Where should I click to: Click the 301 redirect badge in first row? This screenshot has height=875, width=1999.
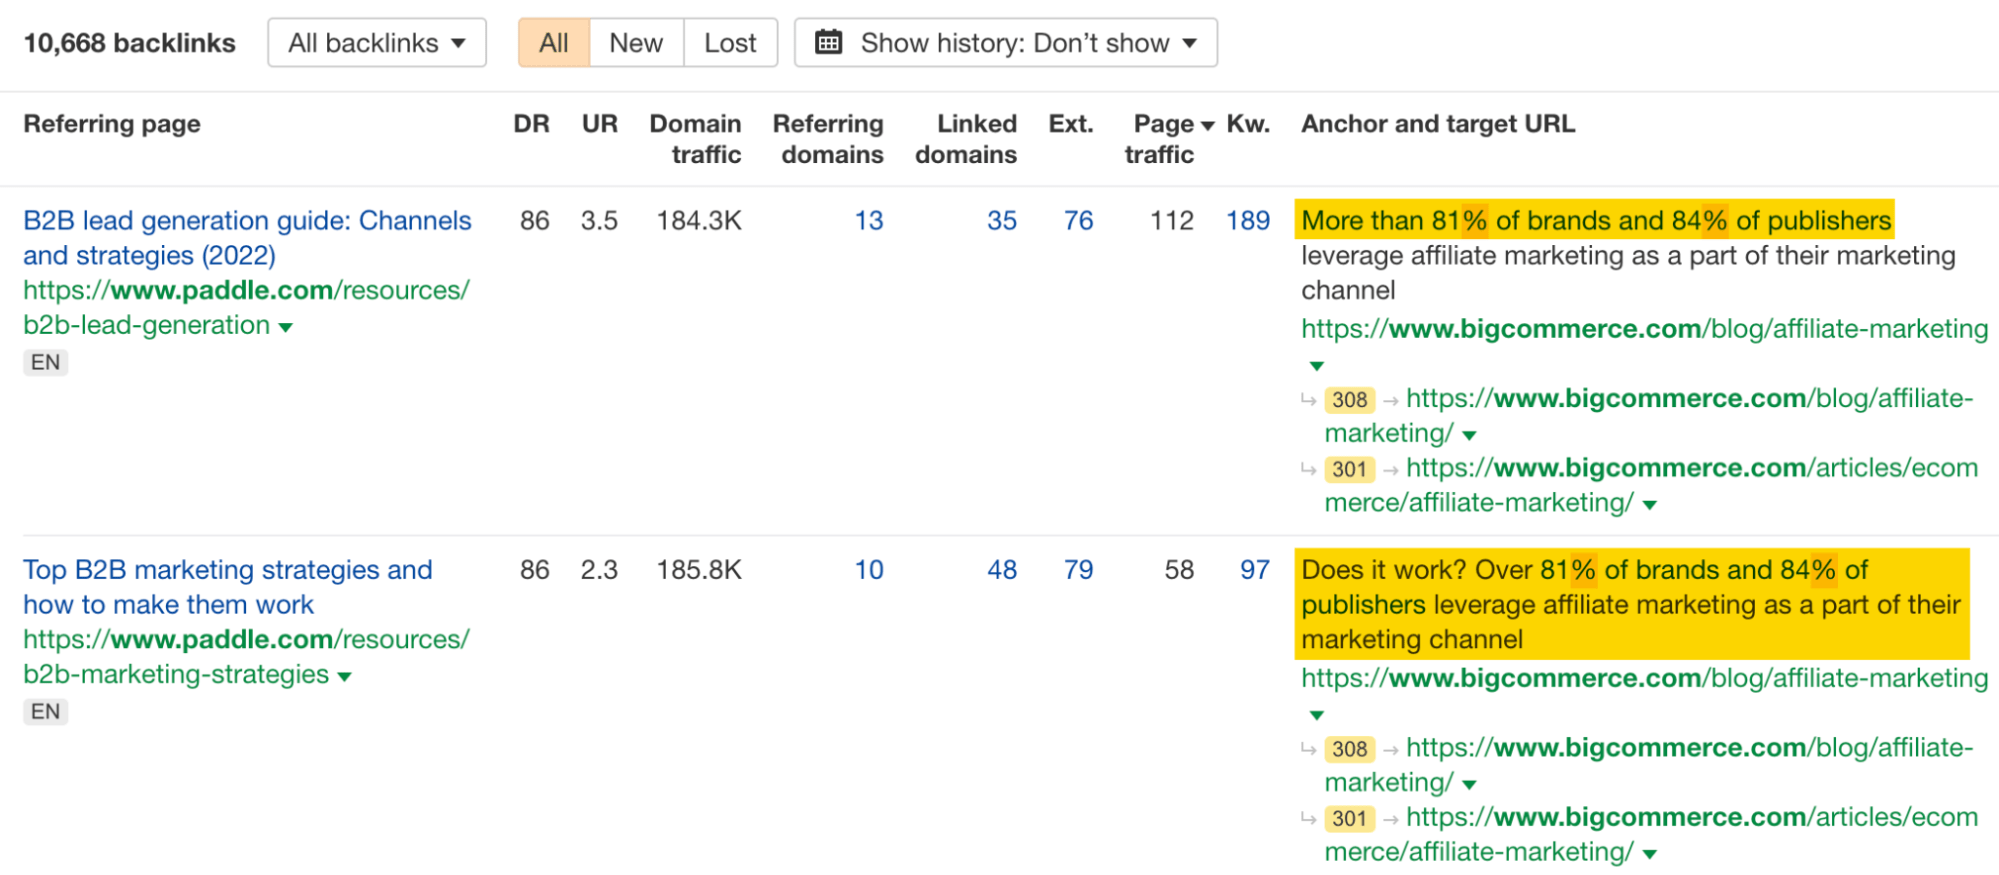click(1349, 469)
